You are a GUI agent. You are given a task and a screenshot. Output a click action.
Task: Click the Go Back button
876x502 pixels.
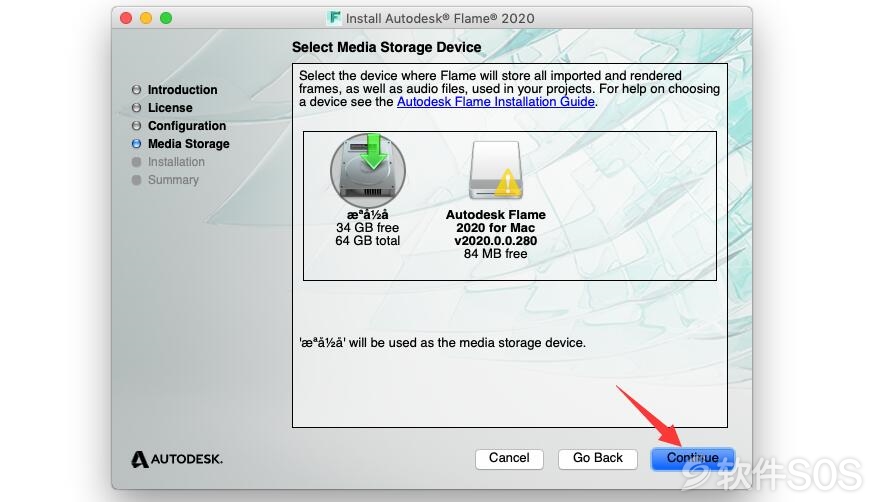click(x=598, y=458)
